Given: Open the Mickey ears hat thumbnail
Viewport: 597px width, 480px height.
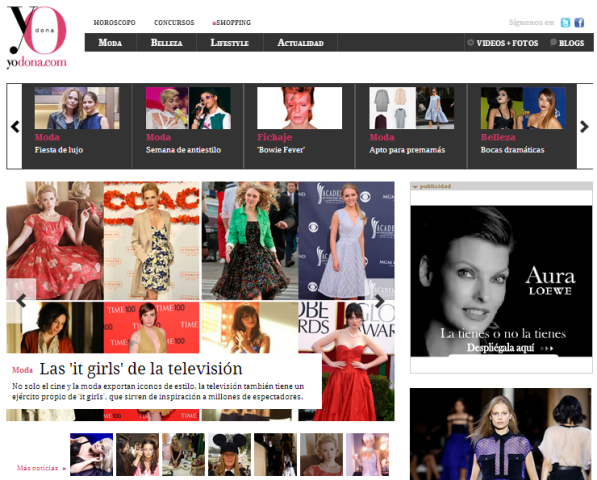Looking at the screenshot, I should (x=229, y=454).
